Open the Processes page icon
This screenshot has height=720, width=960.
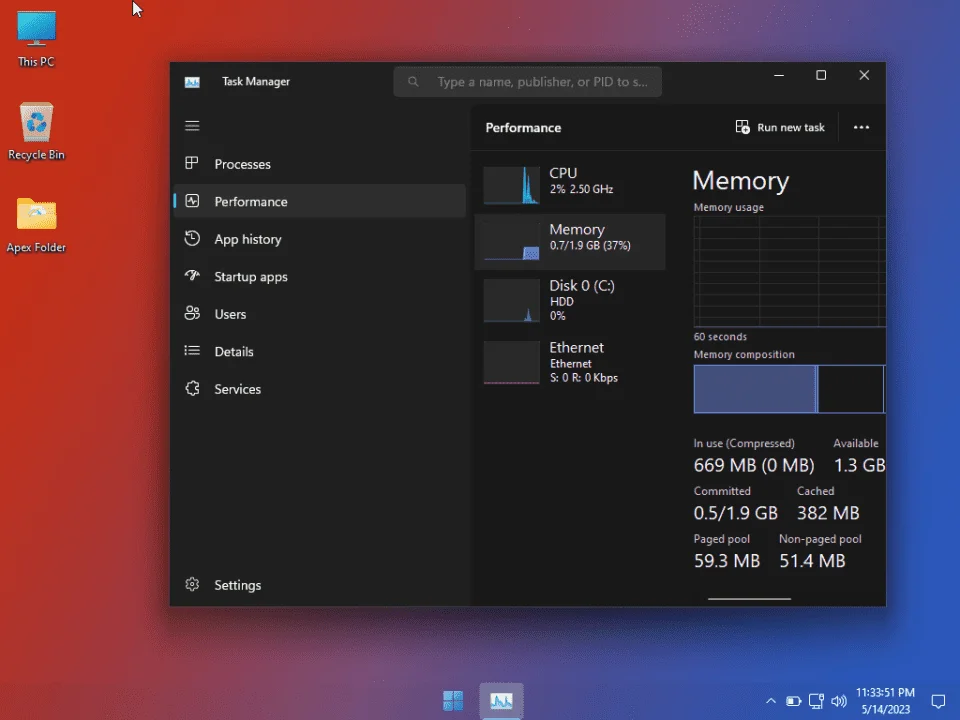(192, 163)
